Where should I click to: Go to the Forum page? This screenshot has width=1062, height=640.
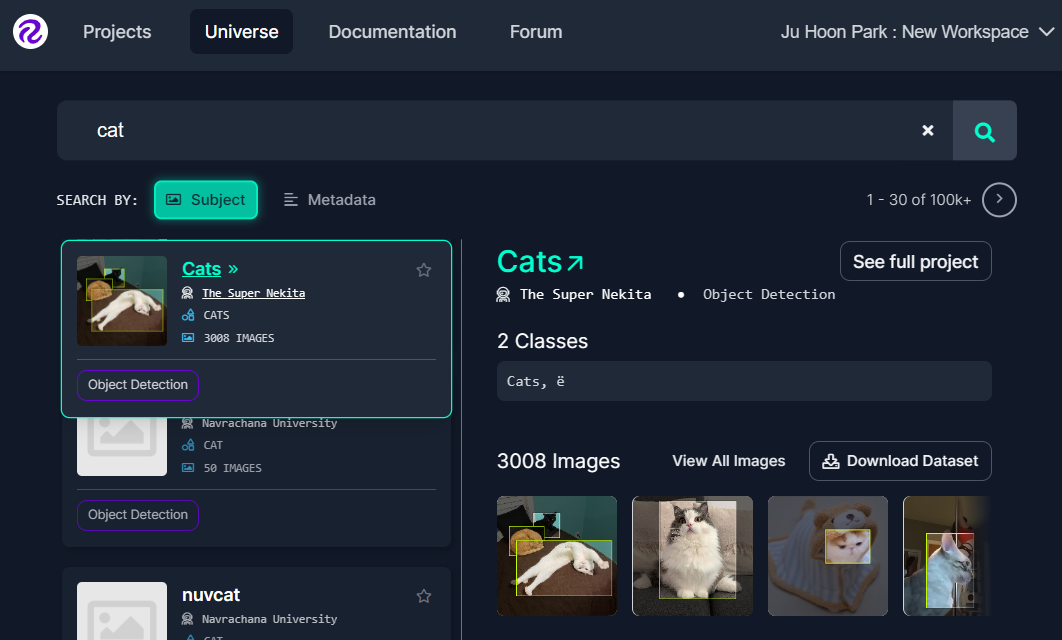(x=536, y=32)
